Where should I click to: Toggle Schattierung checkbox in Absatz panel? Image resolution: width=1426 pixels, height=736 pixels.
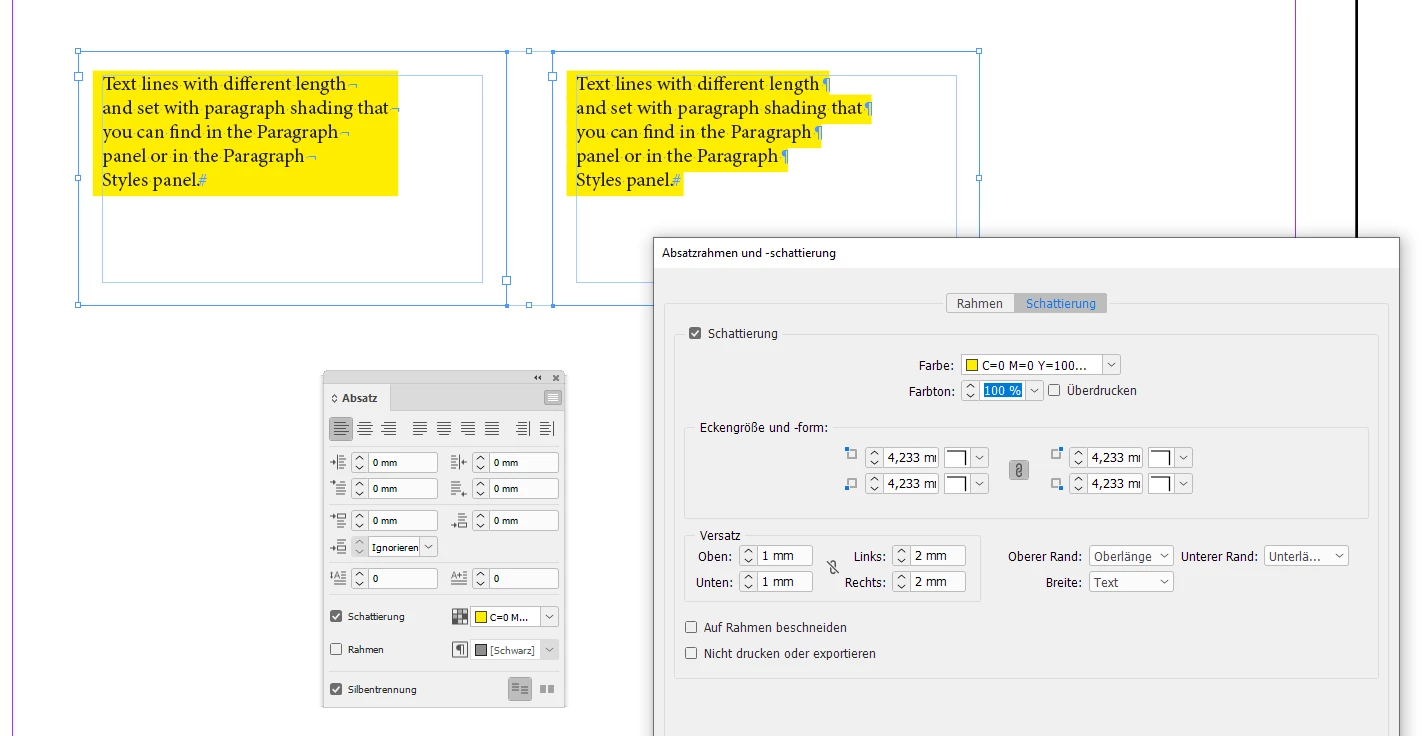pos(336,617)
